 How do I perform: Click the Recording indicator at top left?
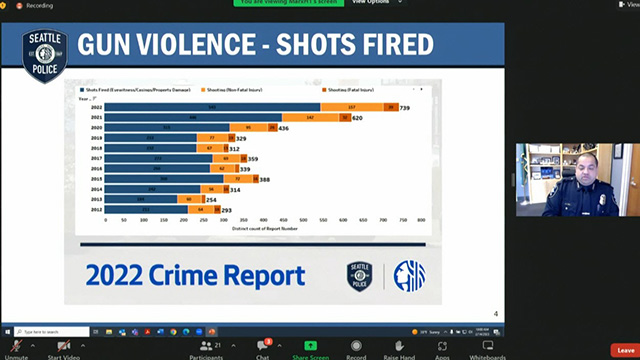(x=35, y=6)
